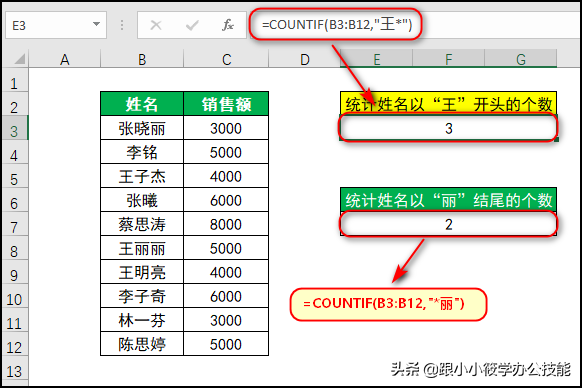The image size is (582, 388).
Task: Select cell containing 李铭
Action: (142, 152)
